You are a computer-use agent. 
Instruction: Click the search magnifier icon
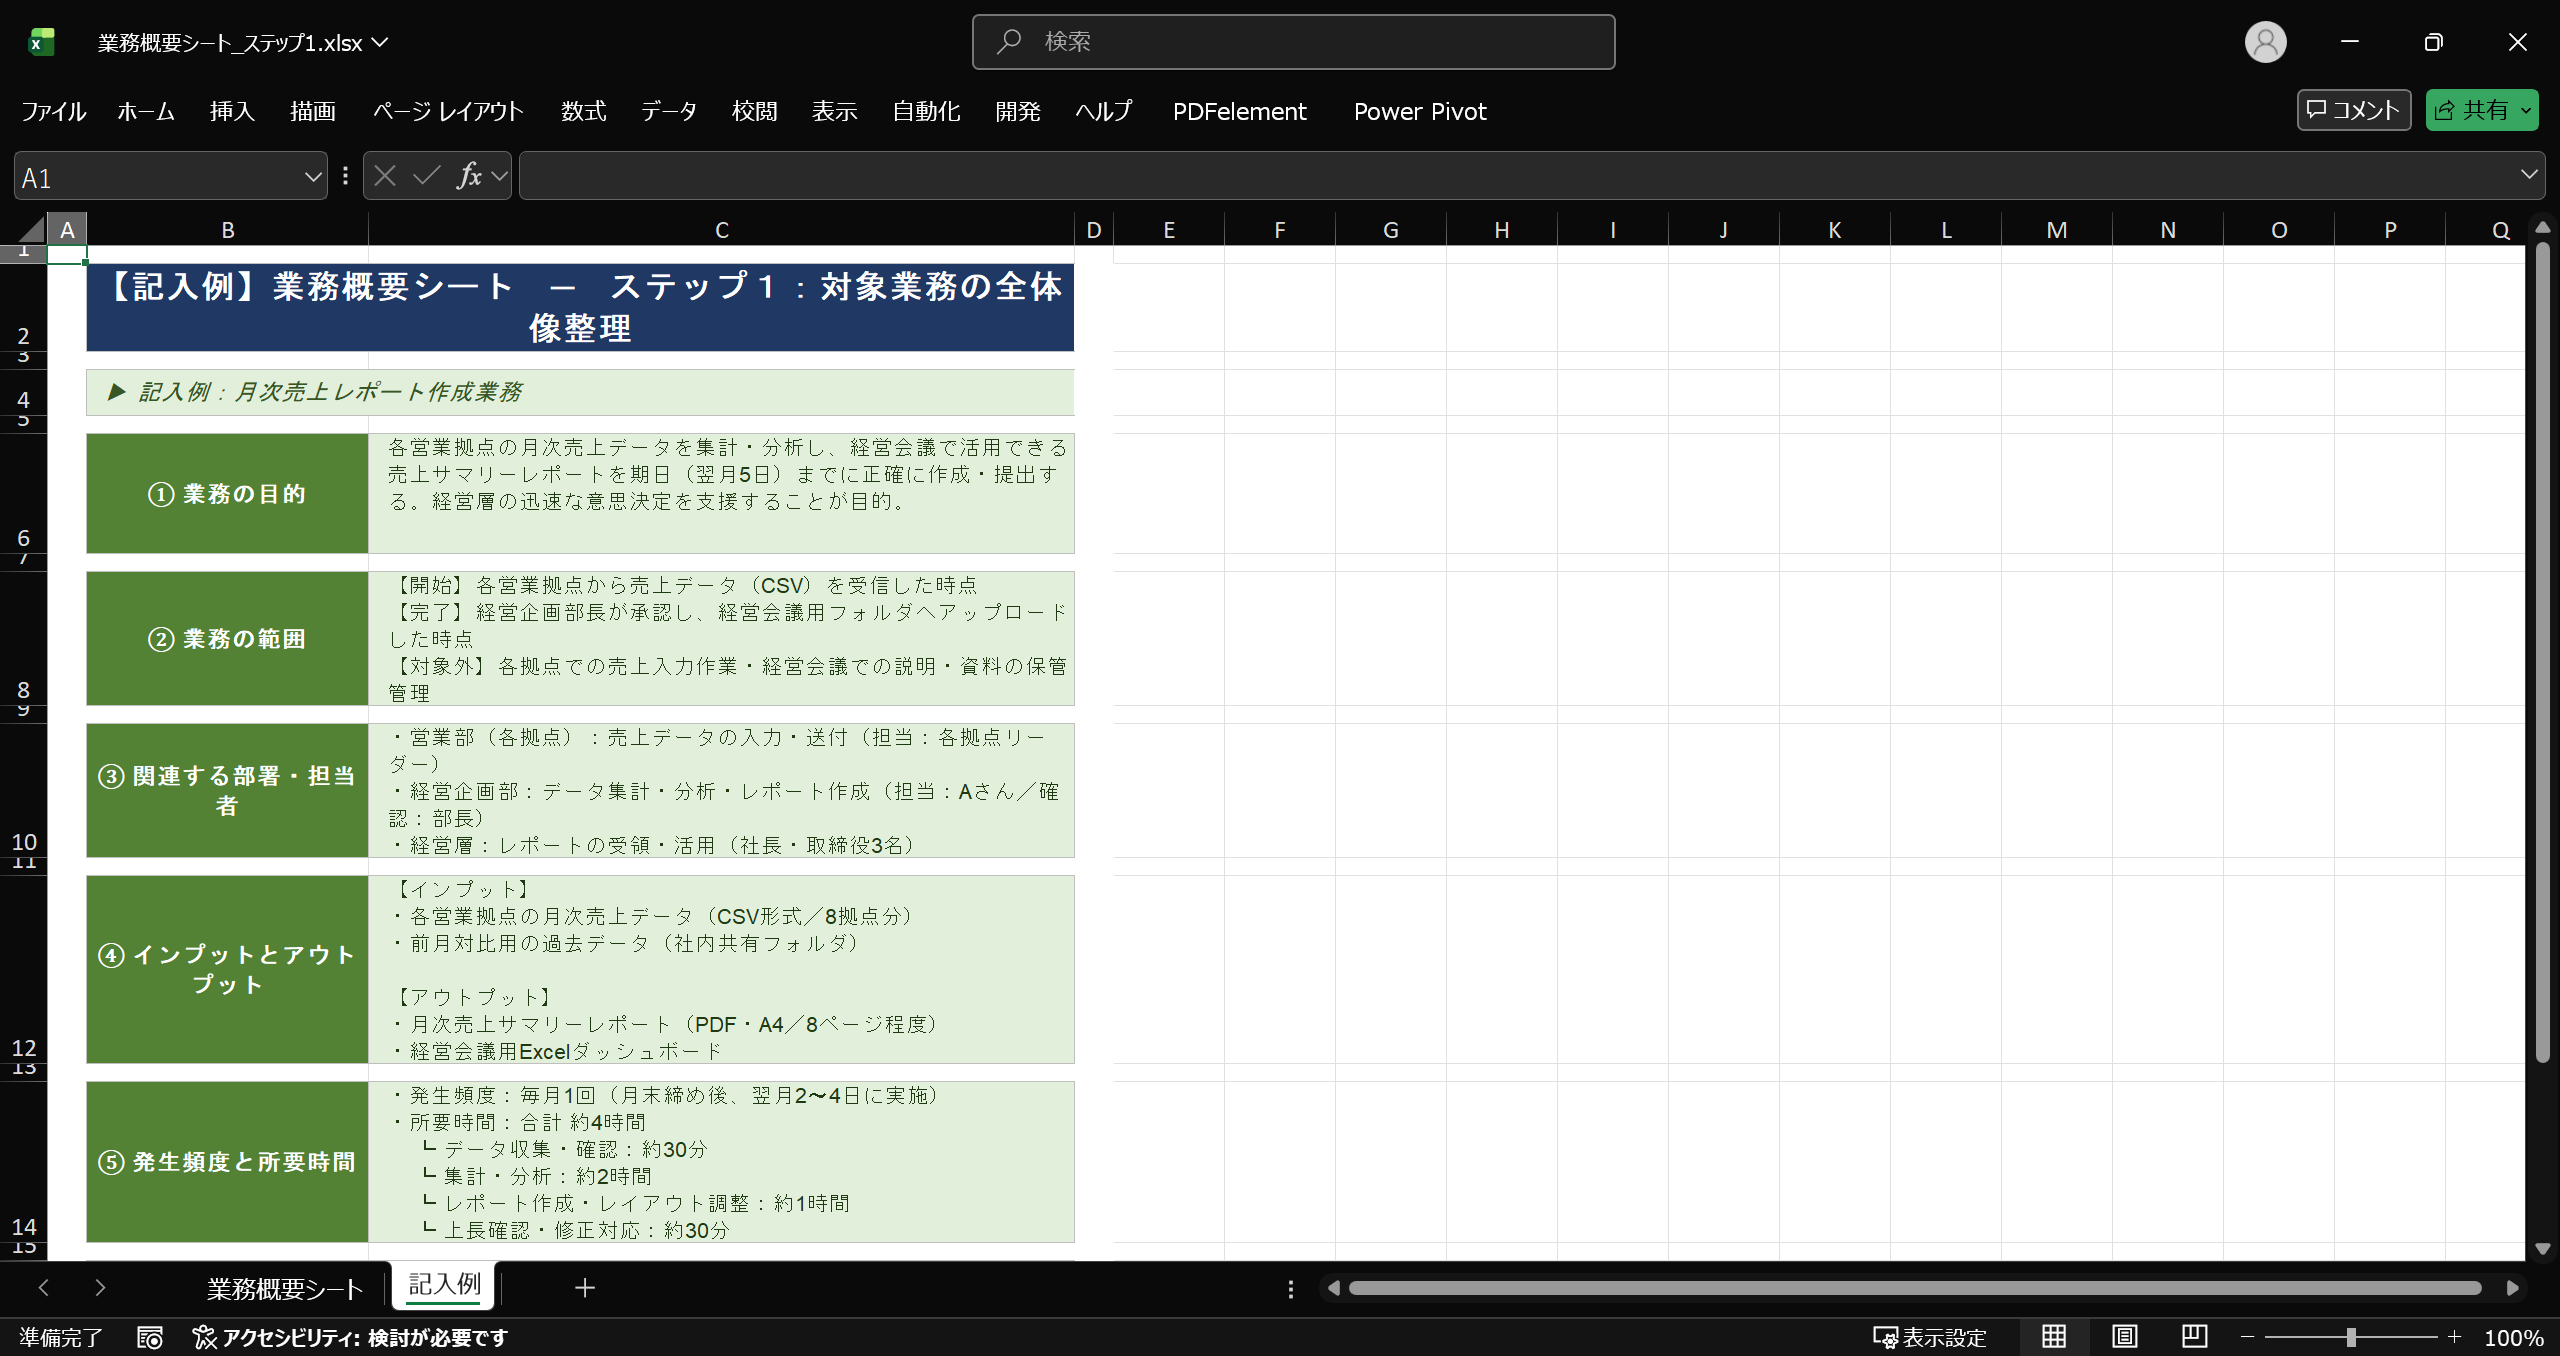1009,41
